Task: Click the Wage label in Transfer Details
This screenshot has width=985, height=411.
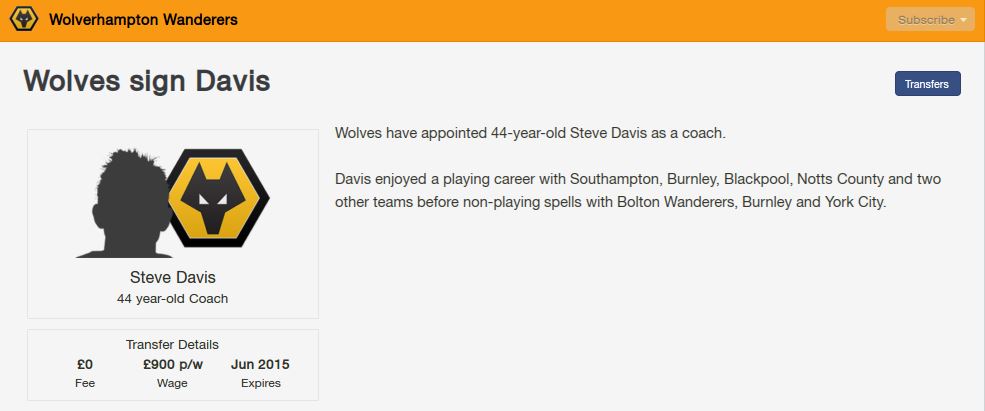Action: coord(172,383)
